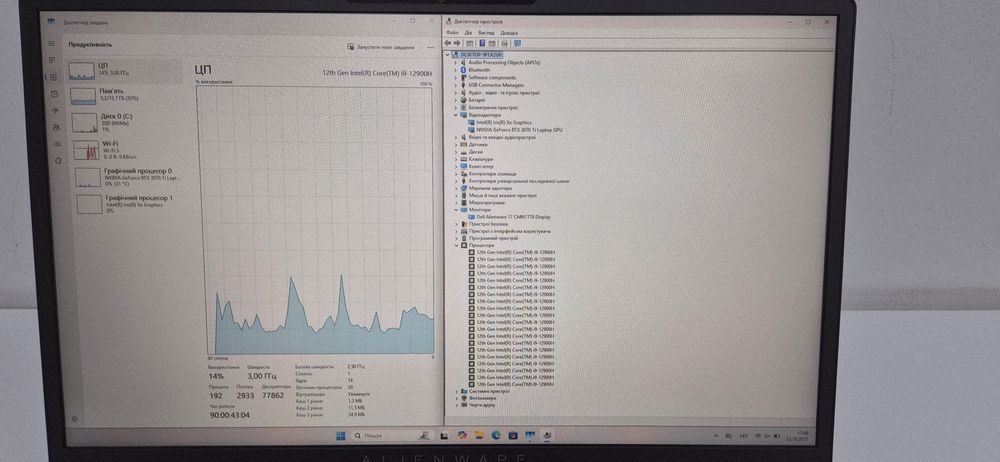
Task: Click the Help icon in Device Manager toolbar
Action: point(483,43)
